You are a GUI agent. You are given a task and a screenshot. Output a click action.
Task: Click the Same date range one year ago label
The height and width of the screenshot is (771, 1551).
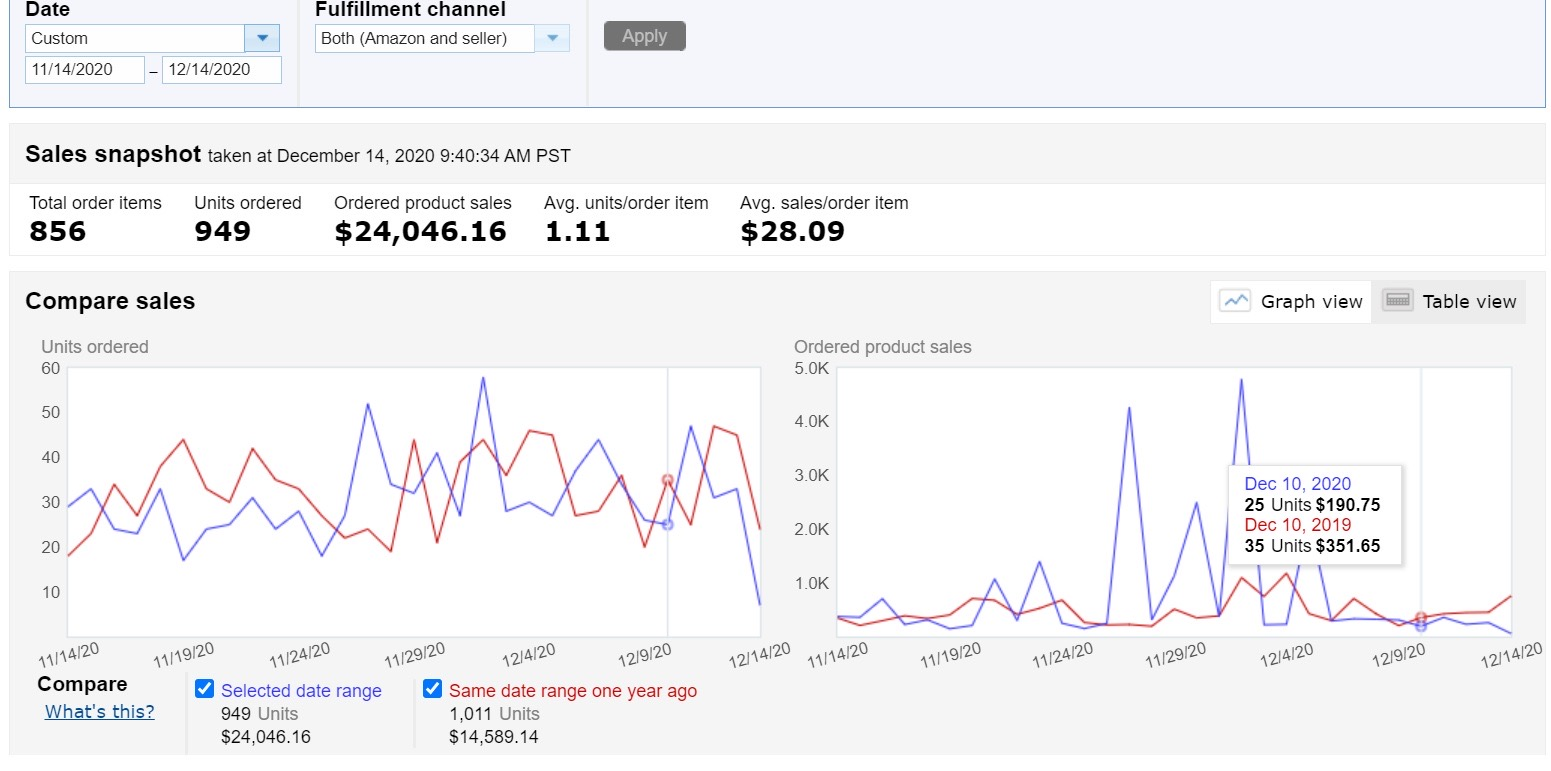(573, 691)
